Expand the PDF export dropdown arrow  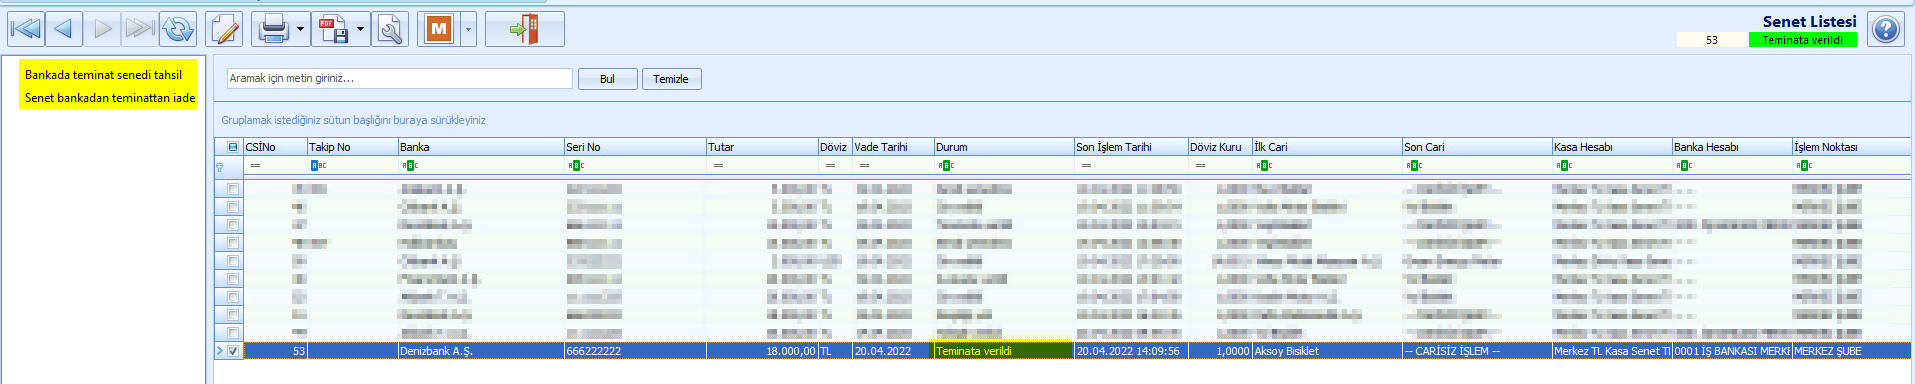click(x=361, y=29)
